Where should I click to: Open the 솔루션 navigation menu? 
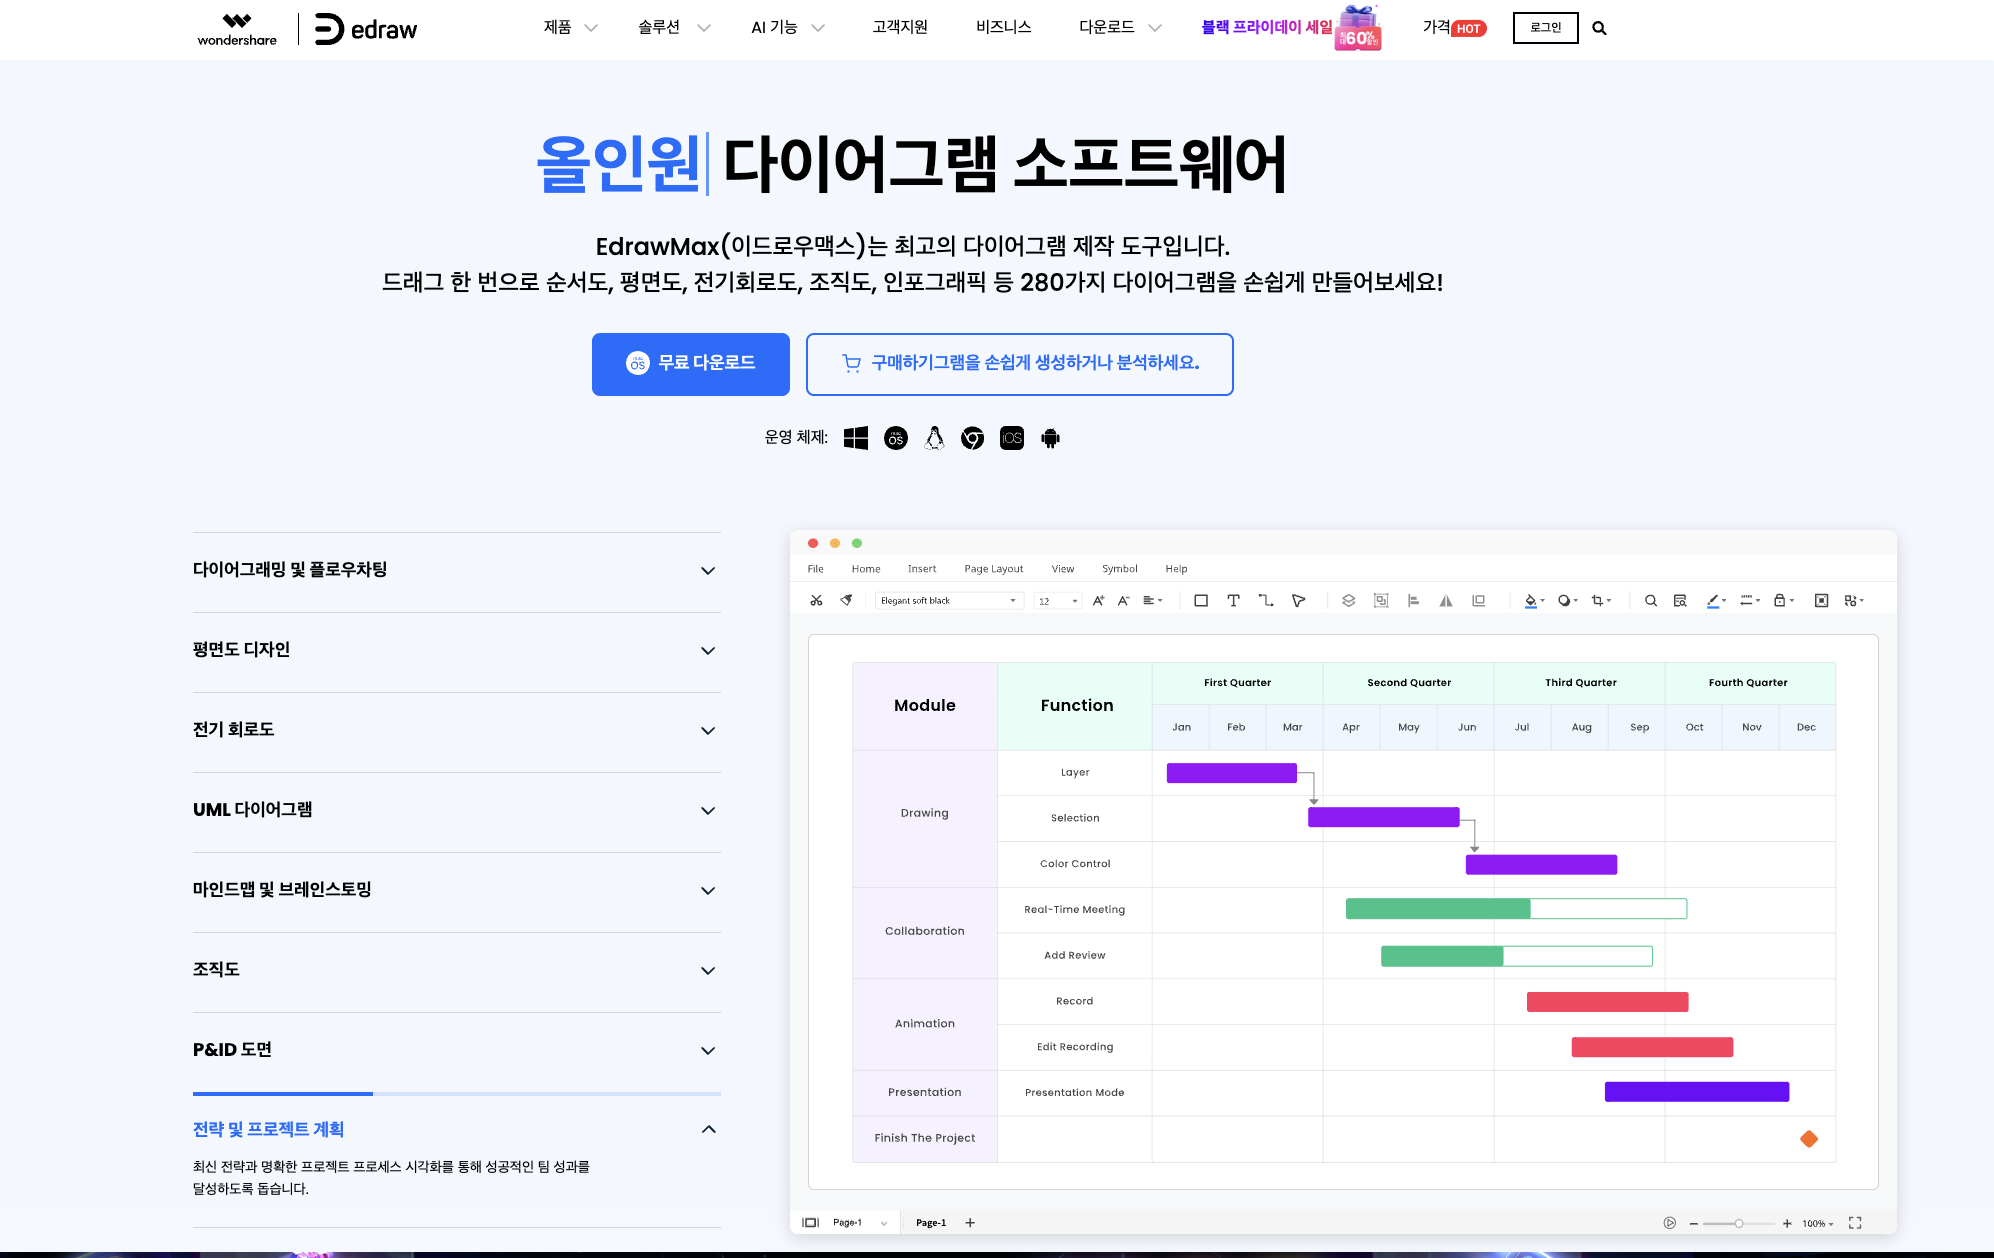[674, 28]
